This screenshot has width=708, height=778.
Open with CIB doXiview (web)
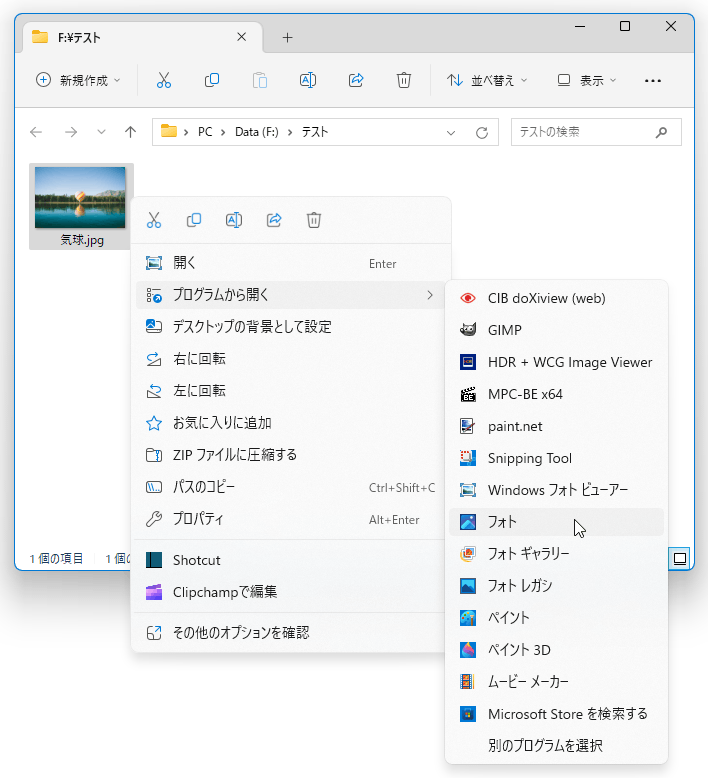click(556, 298)
